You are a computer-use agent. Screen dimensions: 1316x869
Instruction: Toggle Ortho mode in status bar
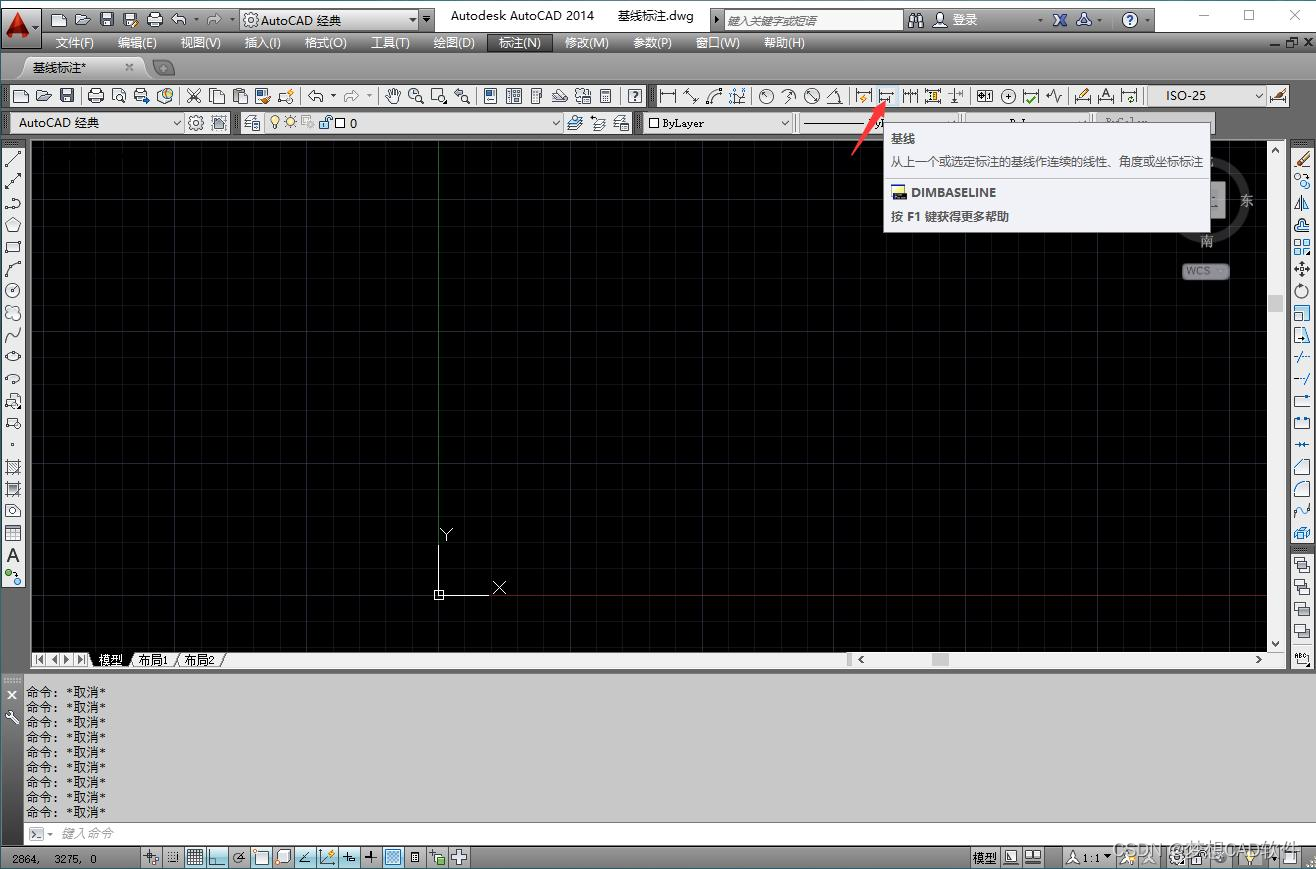tap(217, 857)
